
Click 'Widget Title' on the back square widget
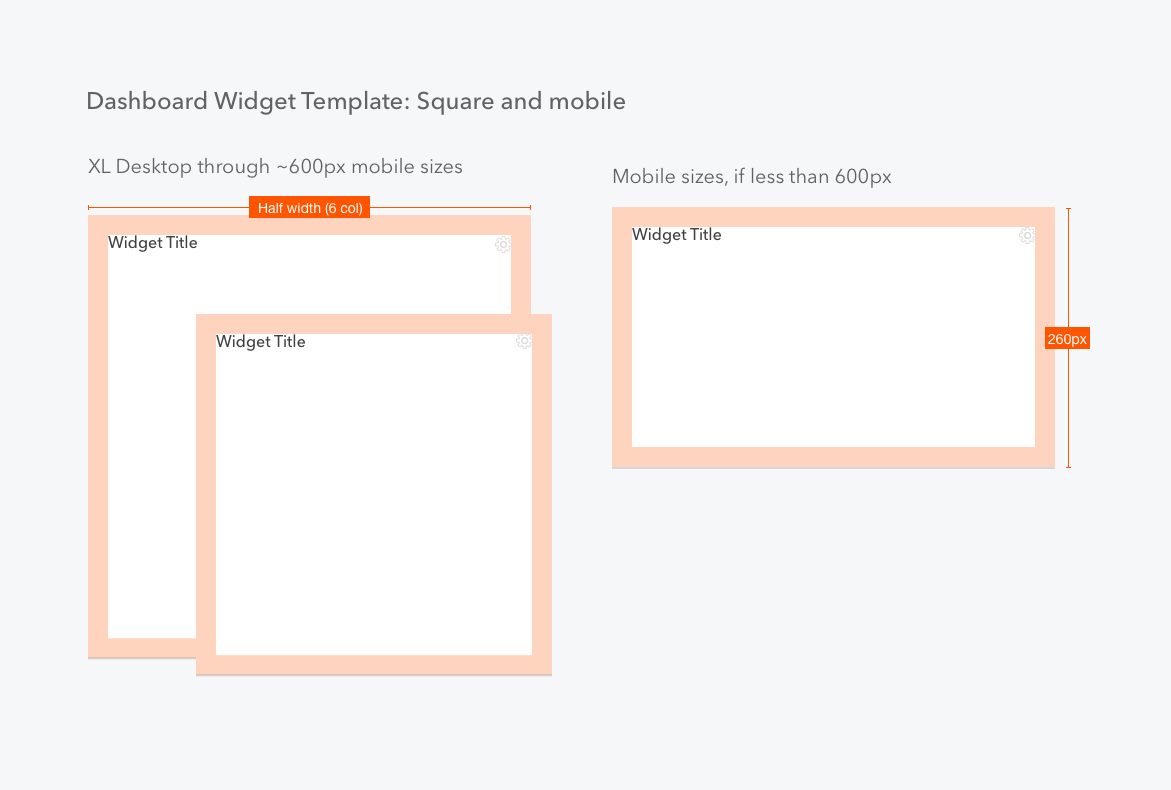click(152, 243)
